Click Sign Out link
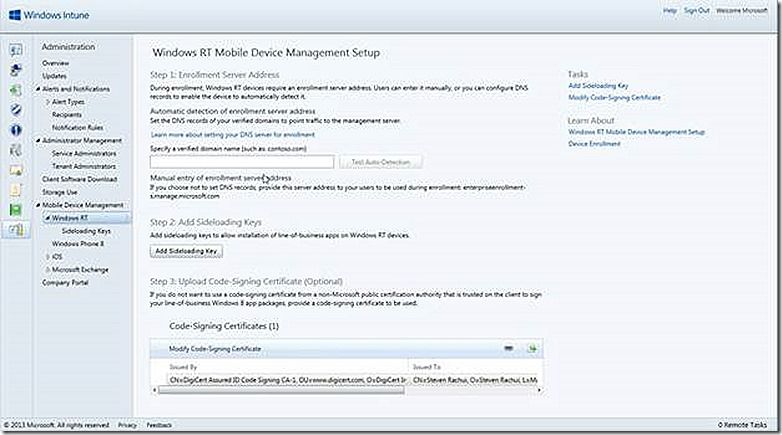Viewport: 782px width, 435px height. coord(696,10)
